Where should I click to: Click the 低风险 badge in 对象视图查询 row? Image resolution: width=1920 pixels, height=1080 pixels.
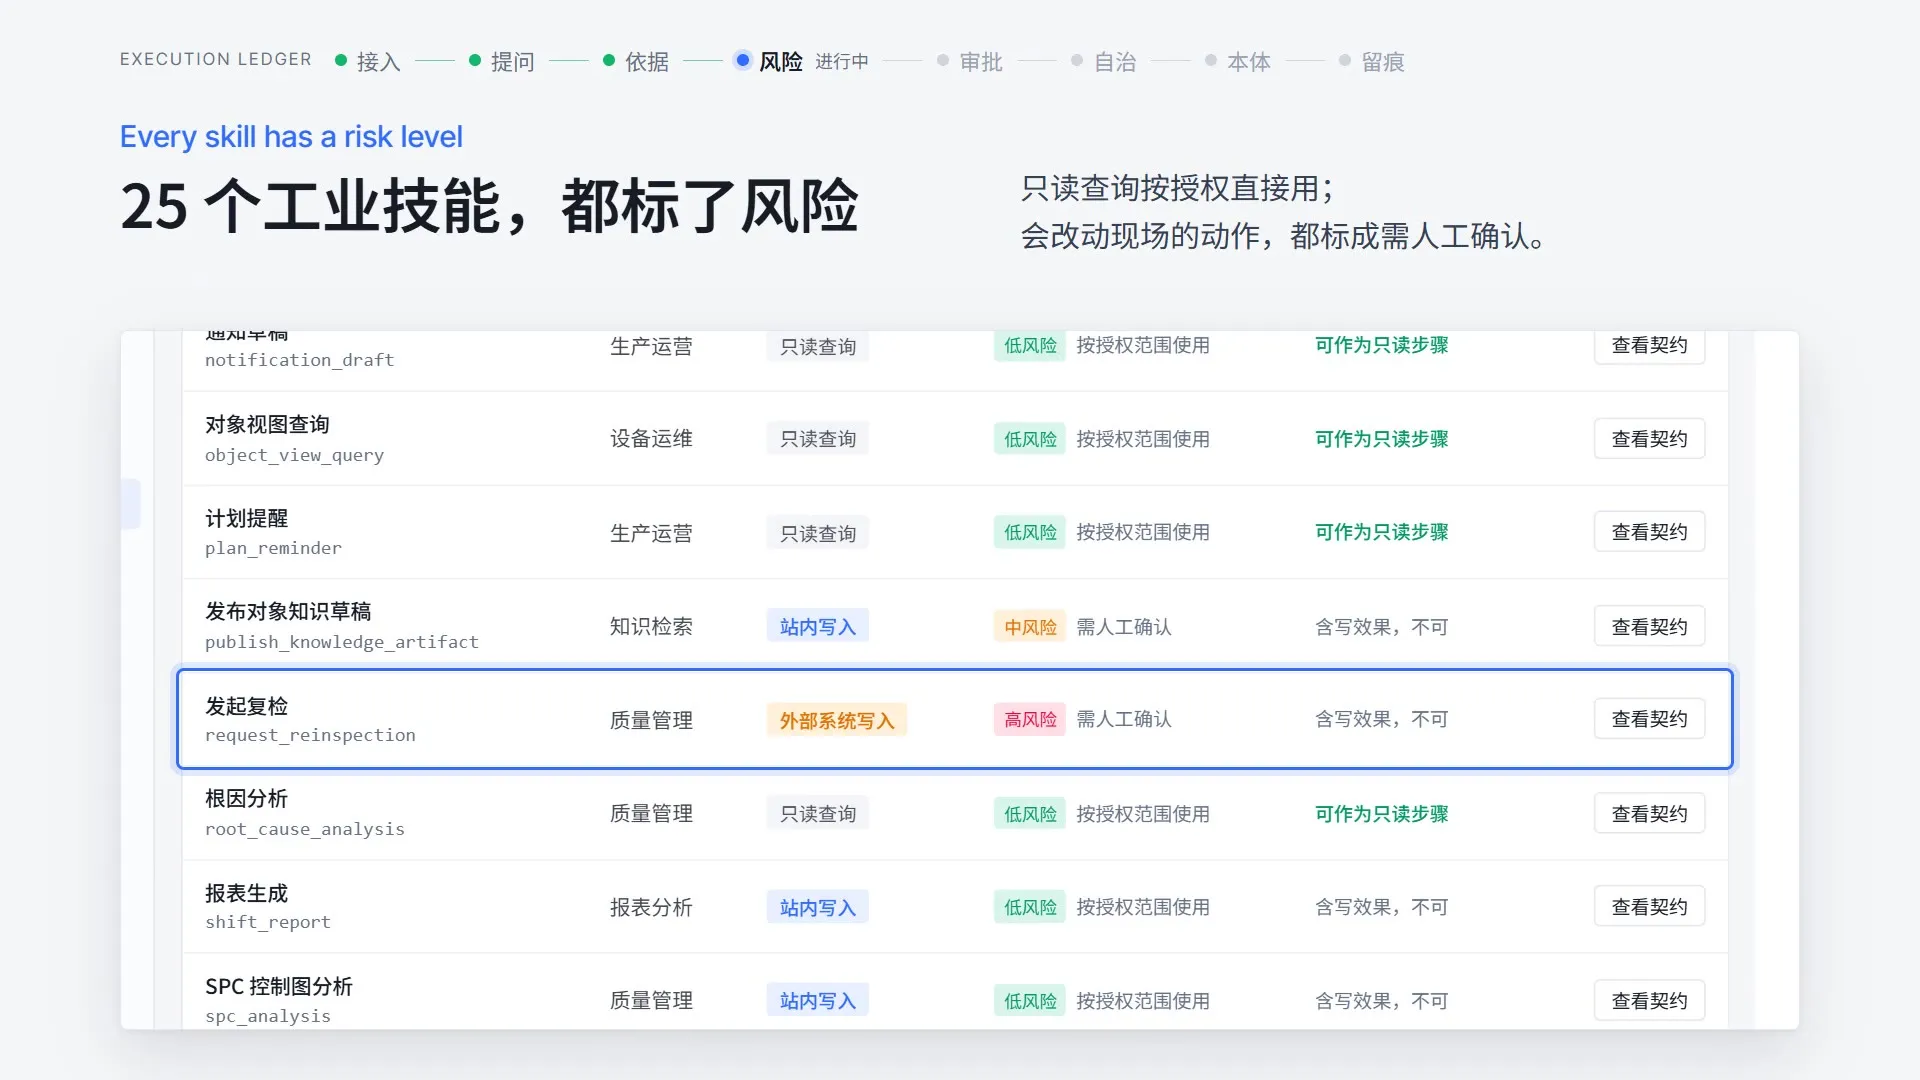pos(1030,439)
